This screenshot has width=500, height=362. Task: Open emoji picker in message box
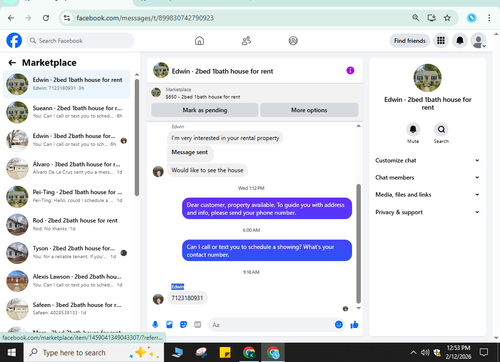[x=339, y=324]
